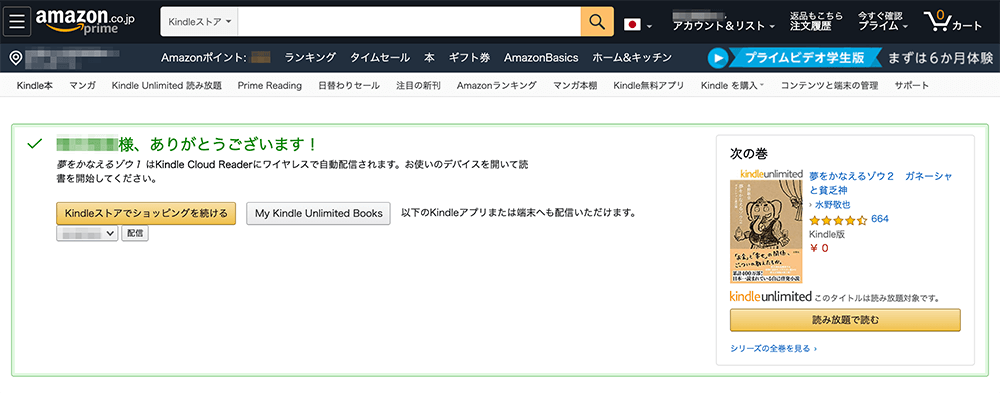Click the プライムビデオ学生版 banner label
This screenshot has height=393, width=1000.
click(x=805, y=58)
